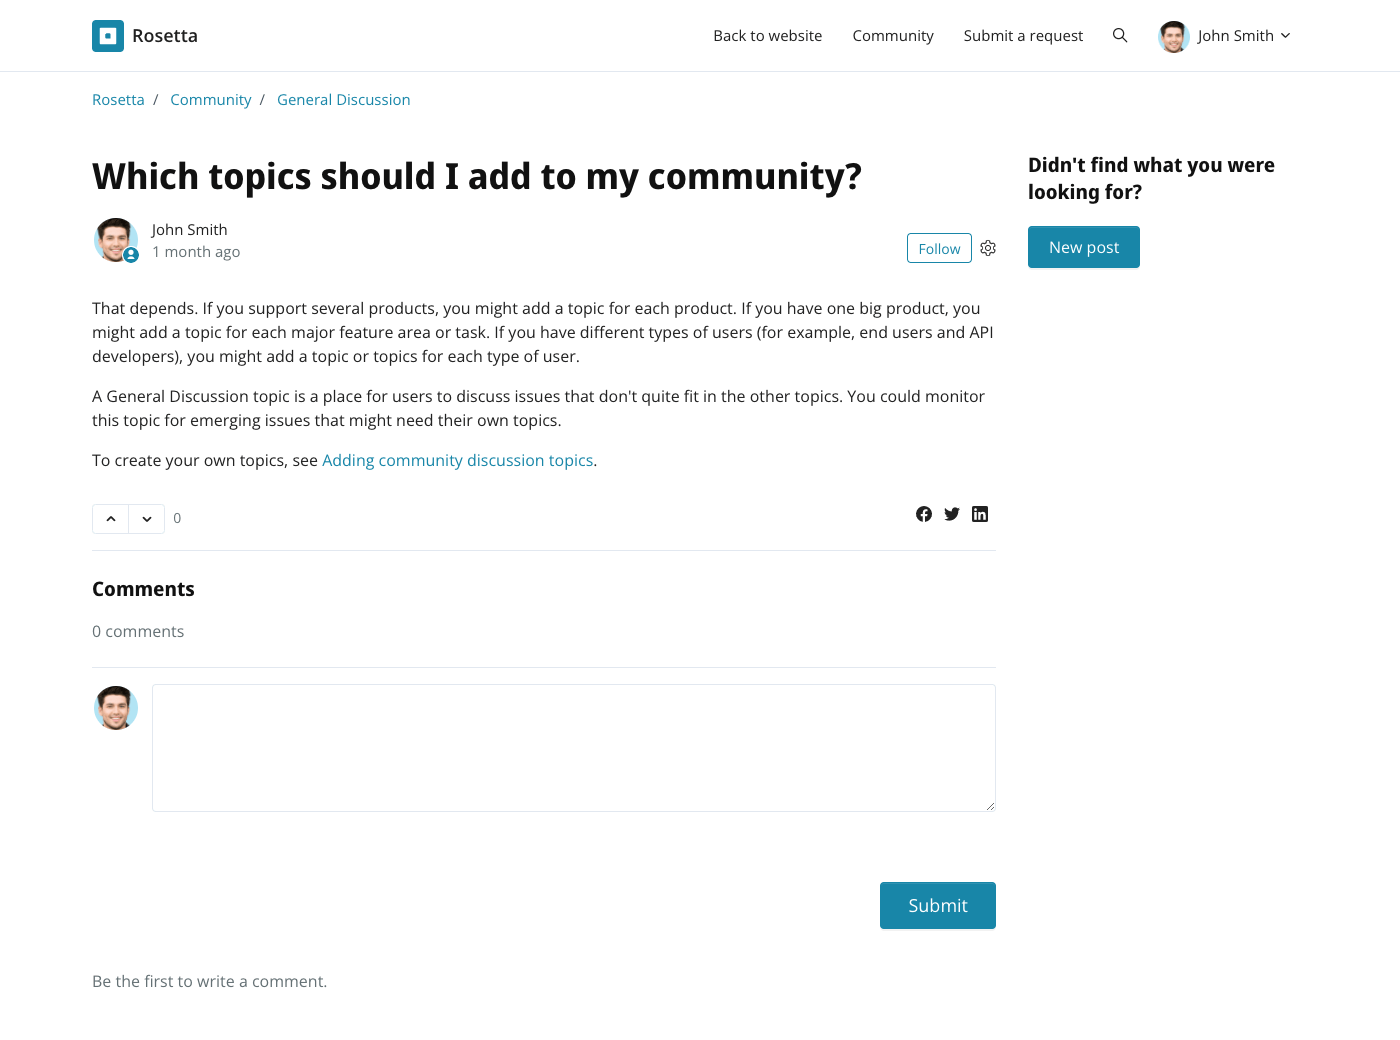
Task: Share post on LinkedIn
Action: 980,514
